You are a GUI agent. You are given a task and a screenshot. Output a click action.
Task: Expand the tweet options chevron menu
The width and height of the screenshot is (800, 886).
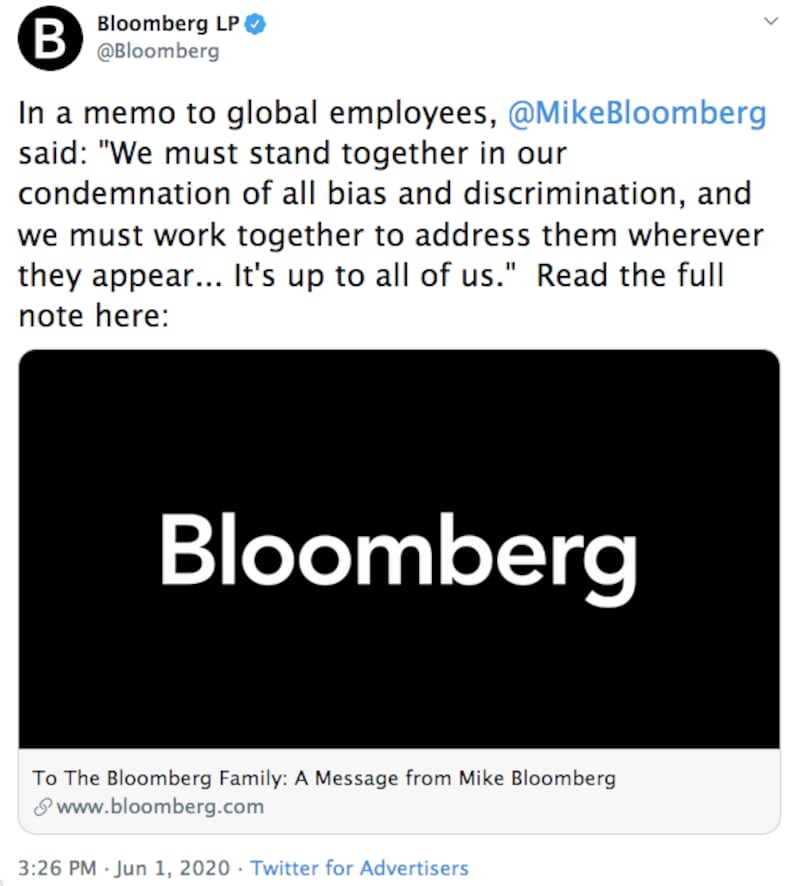771,21
